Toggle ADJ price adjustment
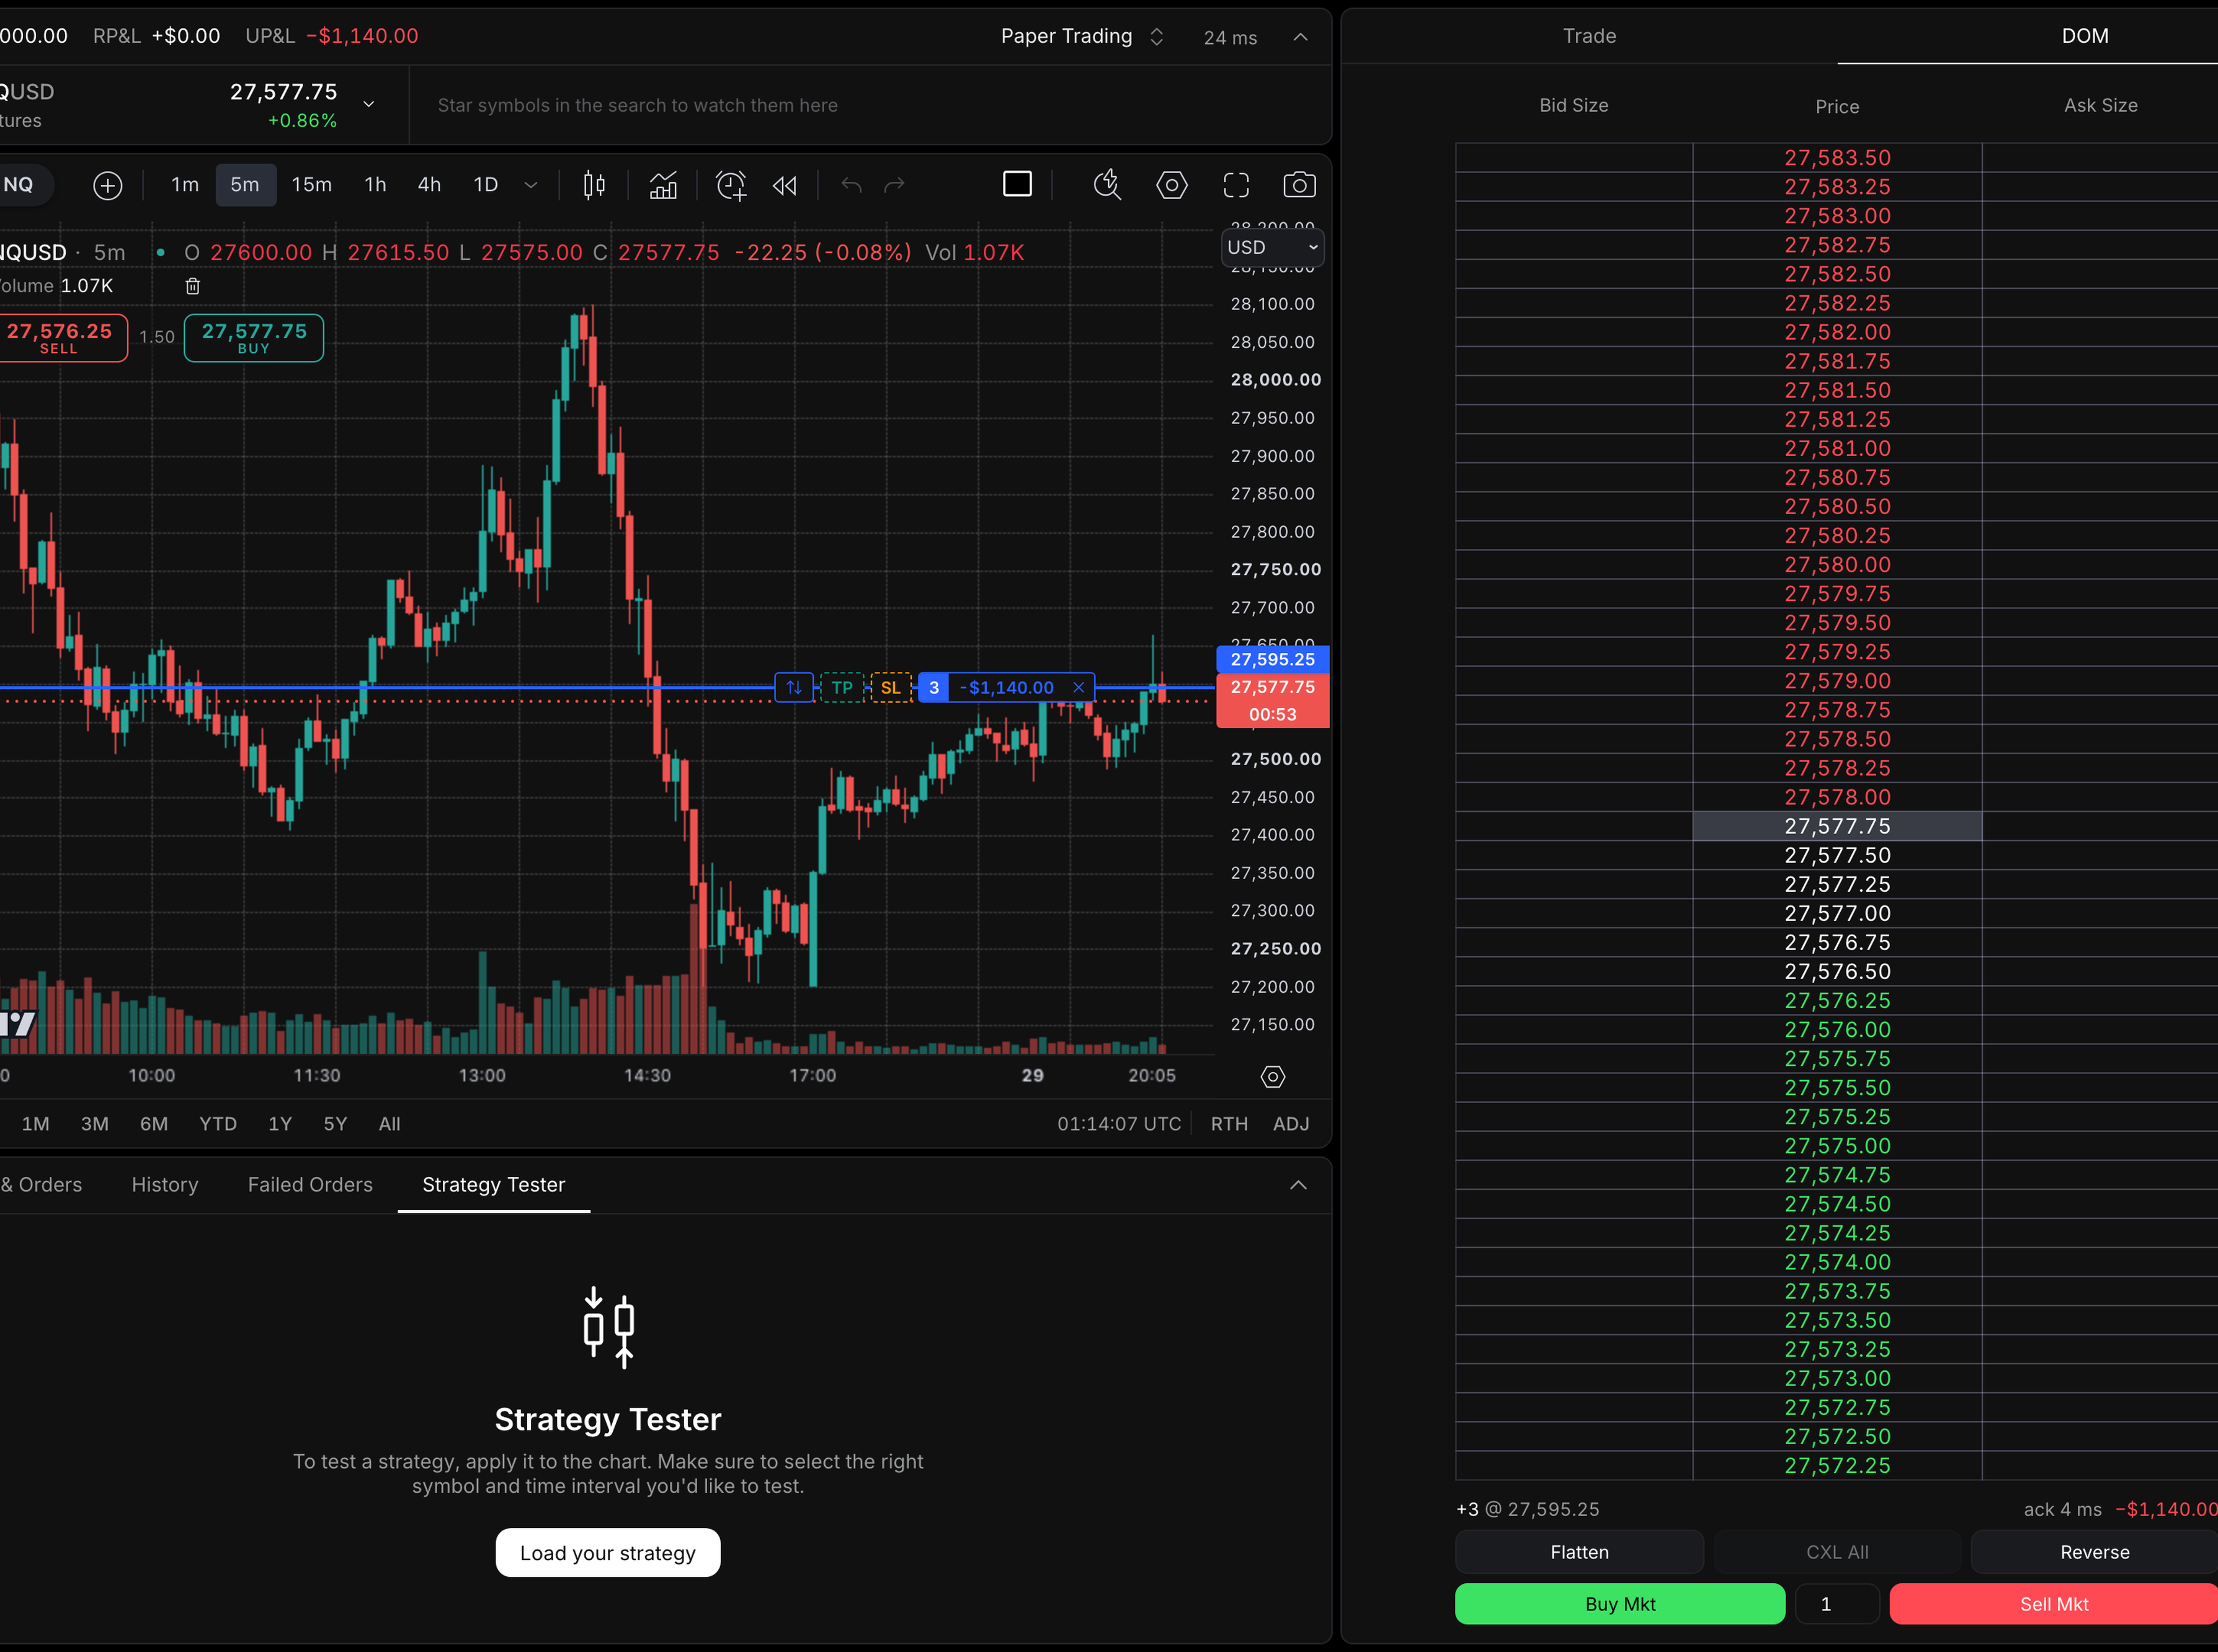The image size is (2218, 1652). point(1291,1124)
